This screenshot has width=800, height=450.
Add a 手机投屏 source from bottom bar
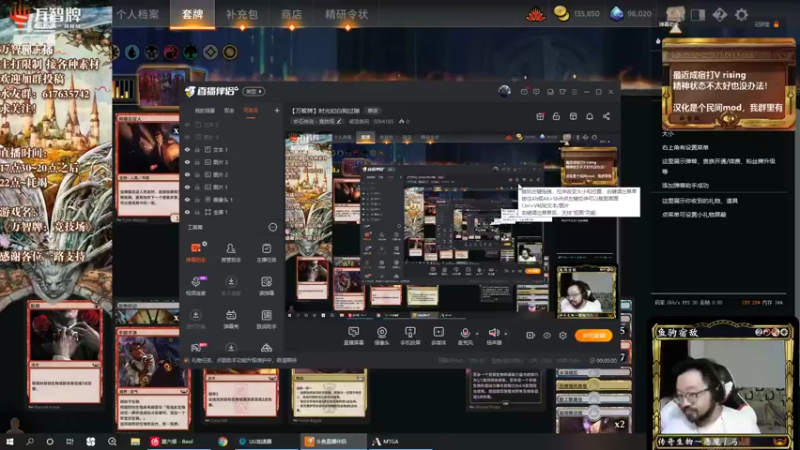point(410,336)
